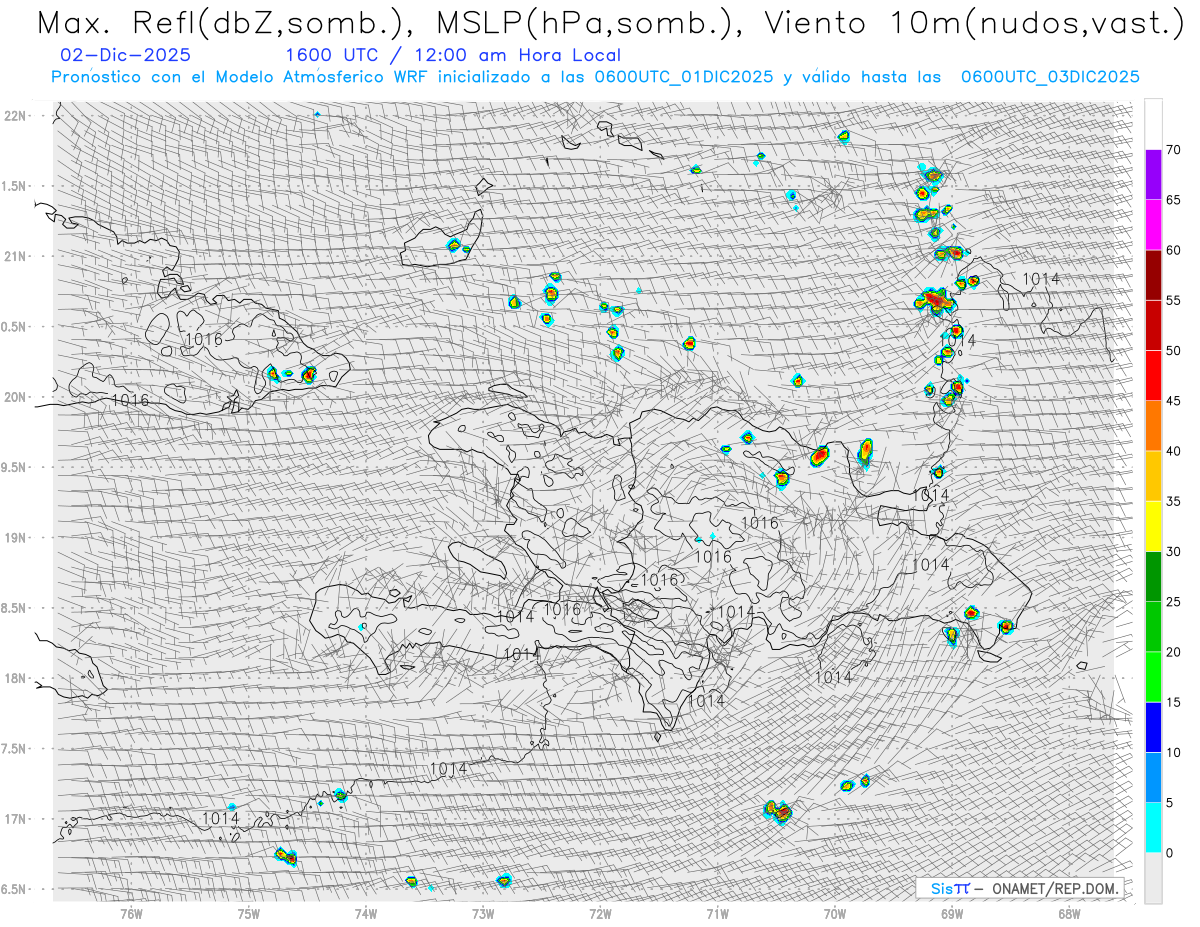The width and height of the screenshot is (1200, 927).
Task: Click the '75W' longitude axis label
Action: (249, 913)
